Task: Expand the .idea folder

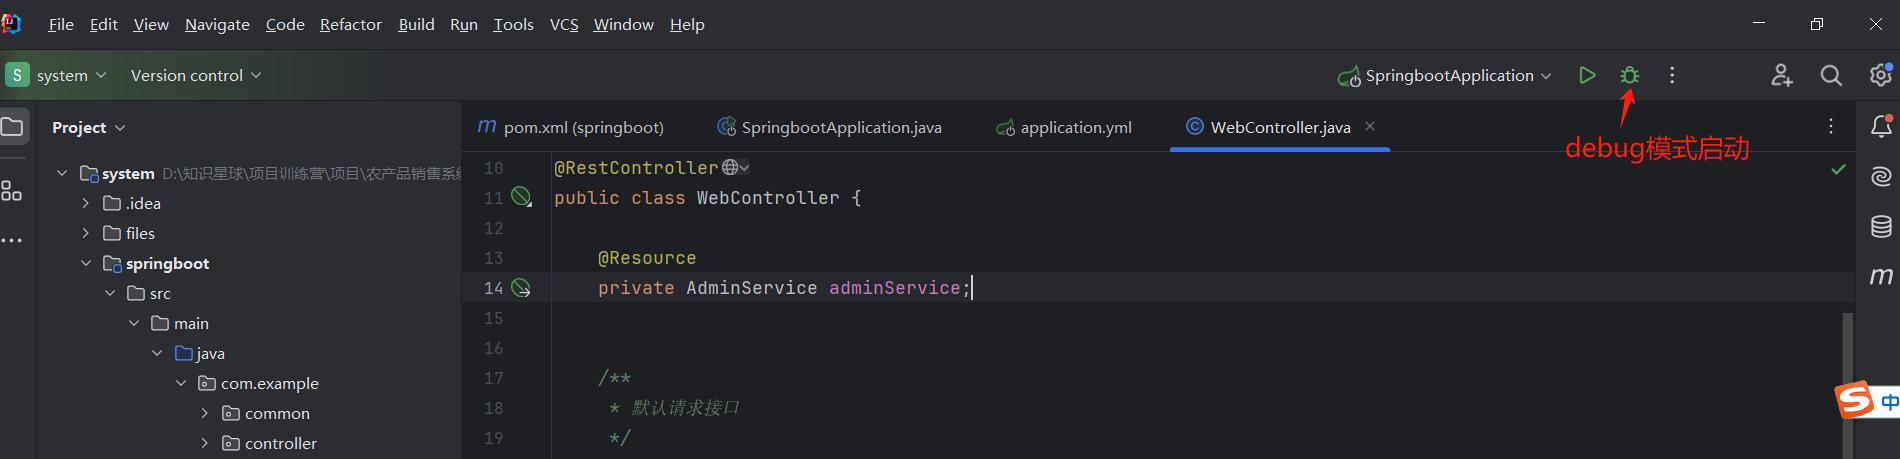Action: click(86, 203)
